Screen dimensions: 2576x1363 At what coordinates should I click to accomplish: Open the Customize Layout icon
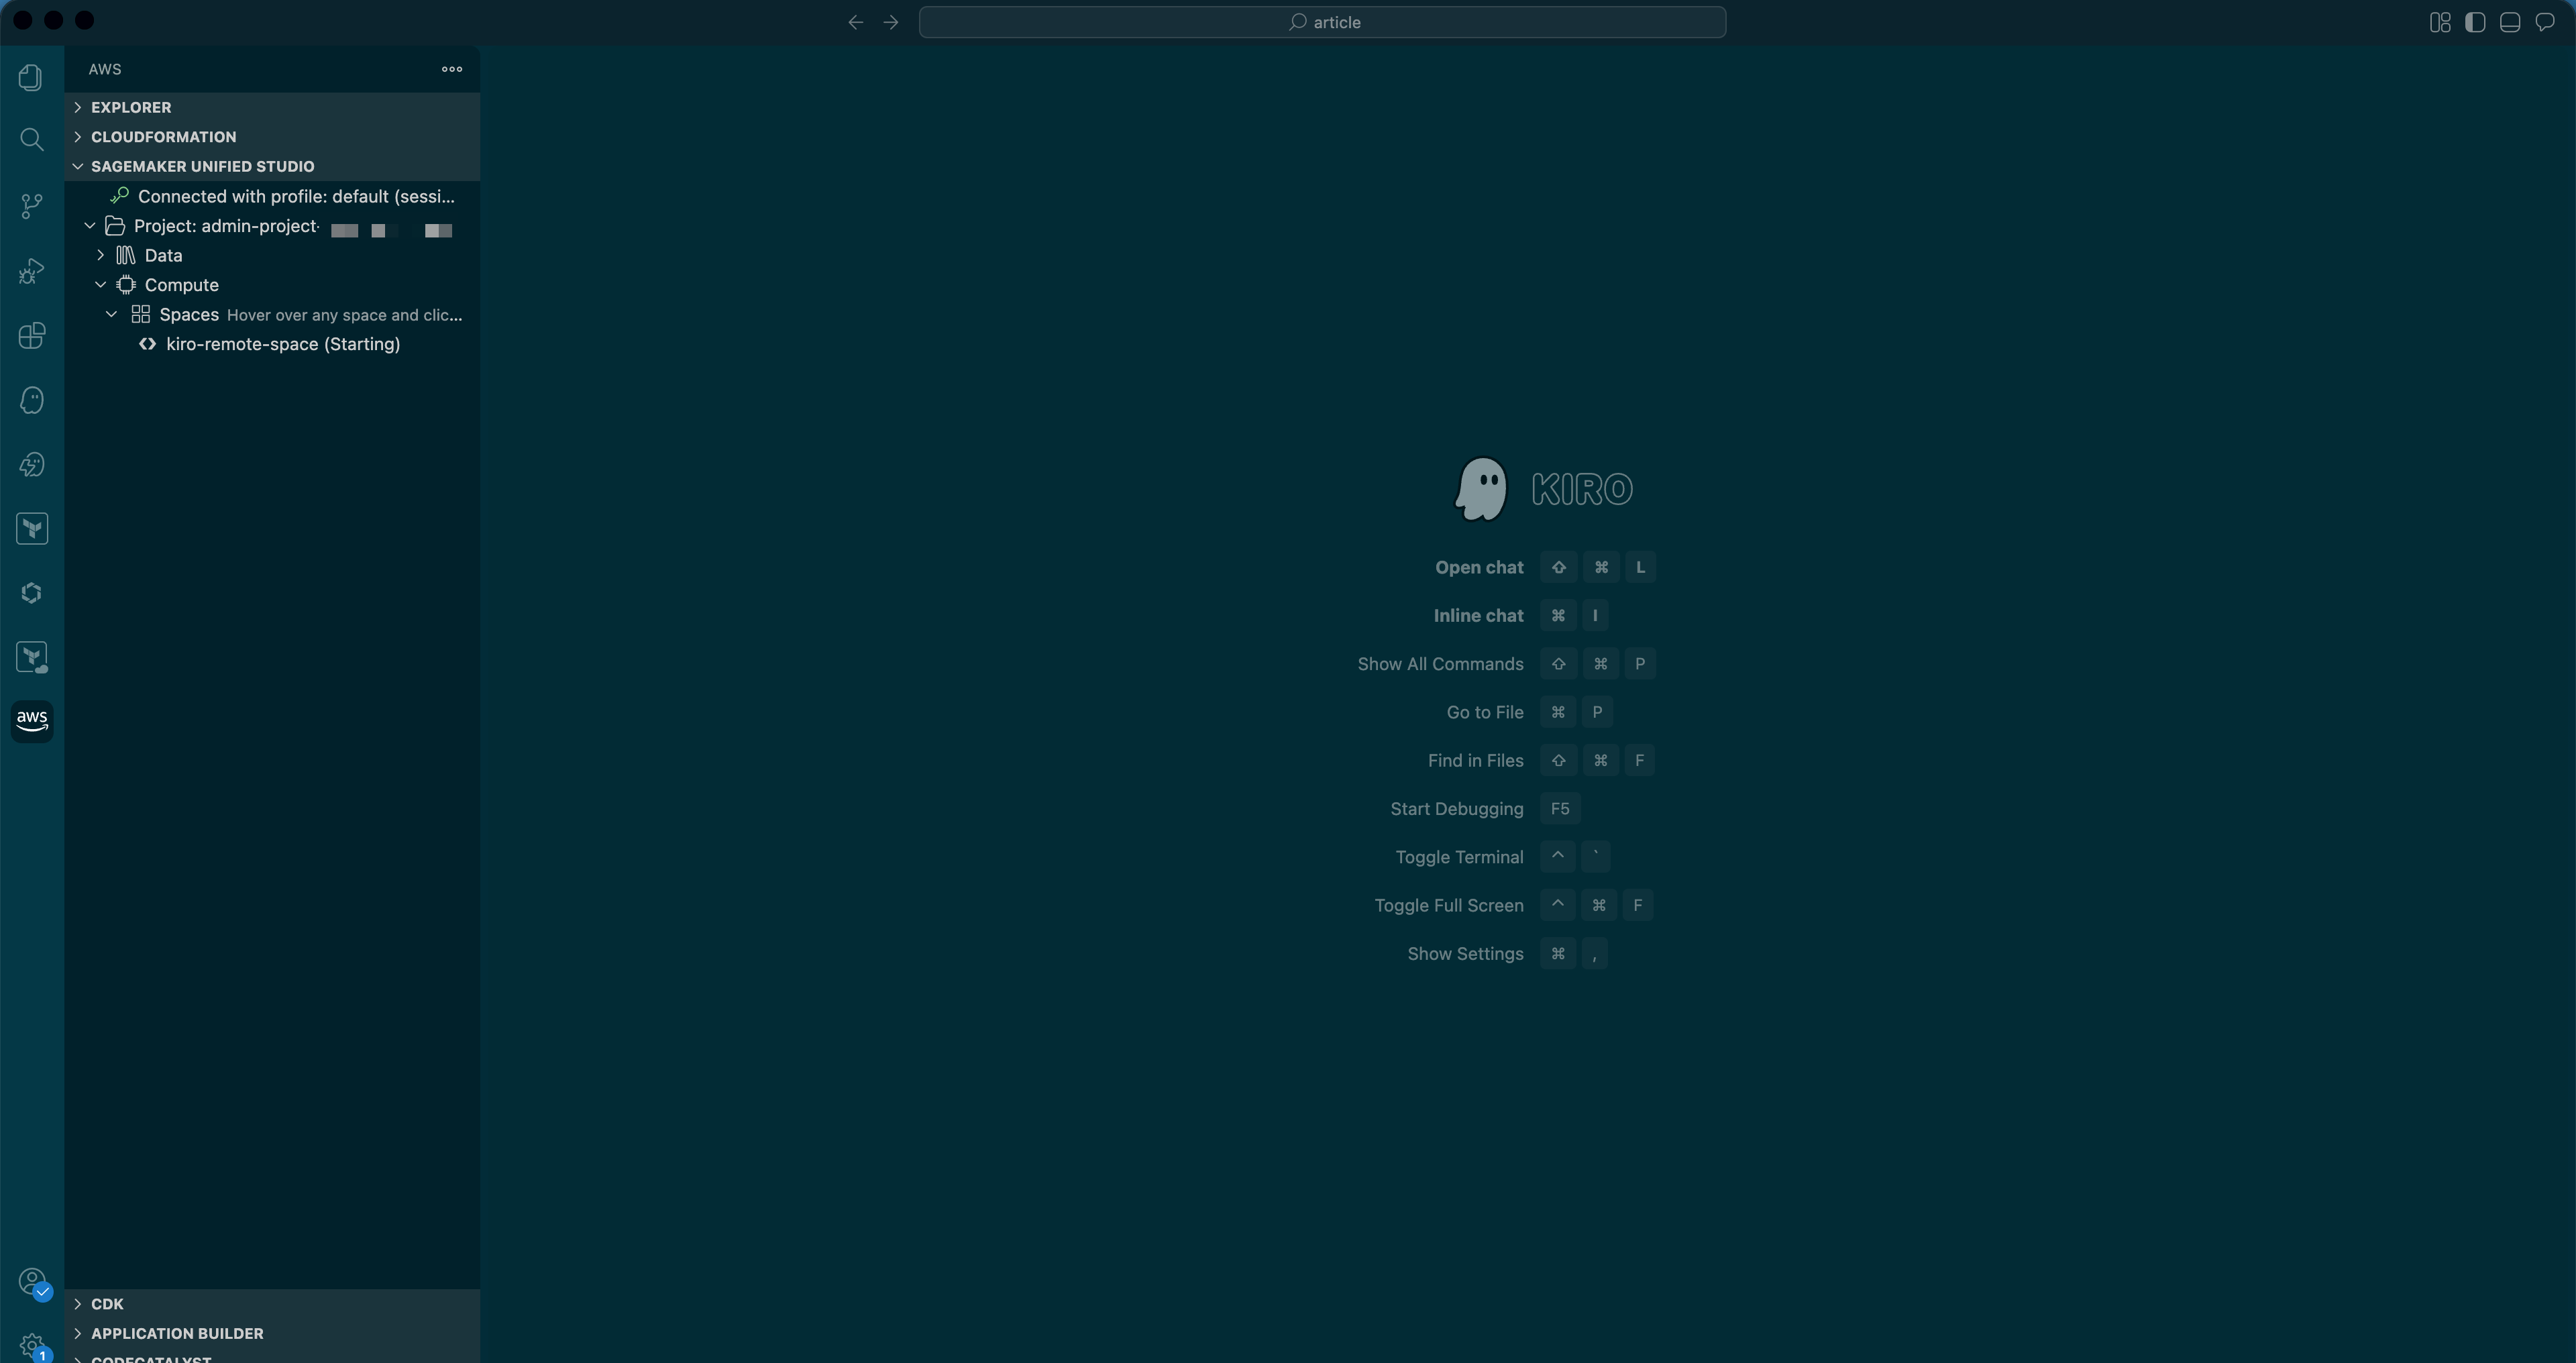pyautogui.click(x=2440, y=22)
